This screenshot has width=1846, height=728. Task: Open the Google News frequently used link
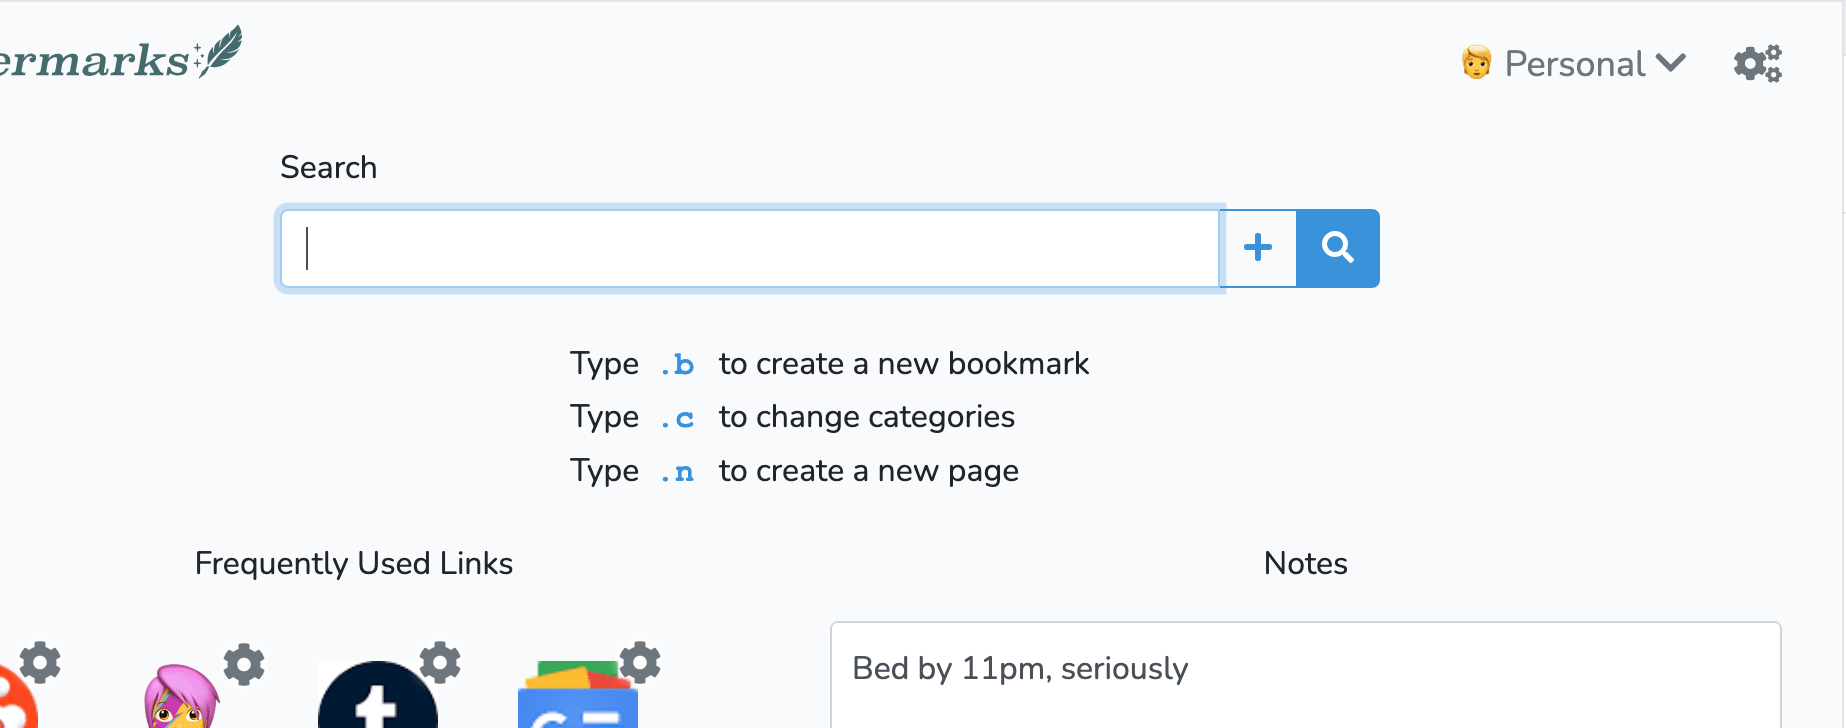click(x=577, y=700)
